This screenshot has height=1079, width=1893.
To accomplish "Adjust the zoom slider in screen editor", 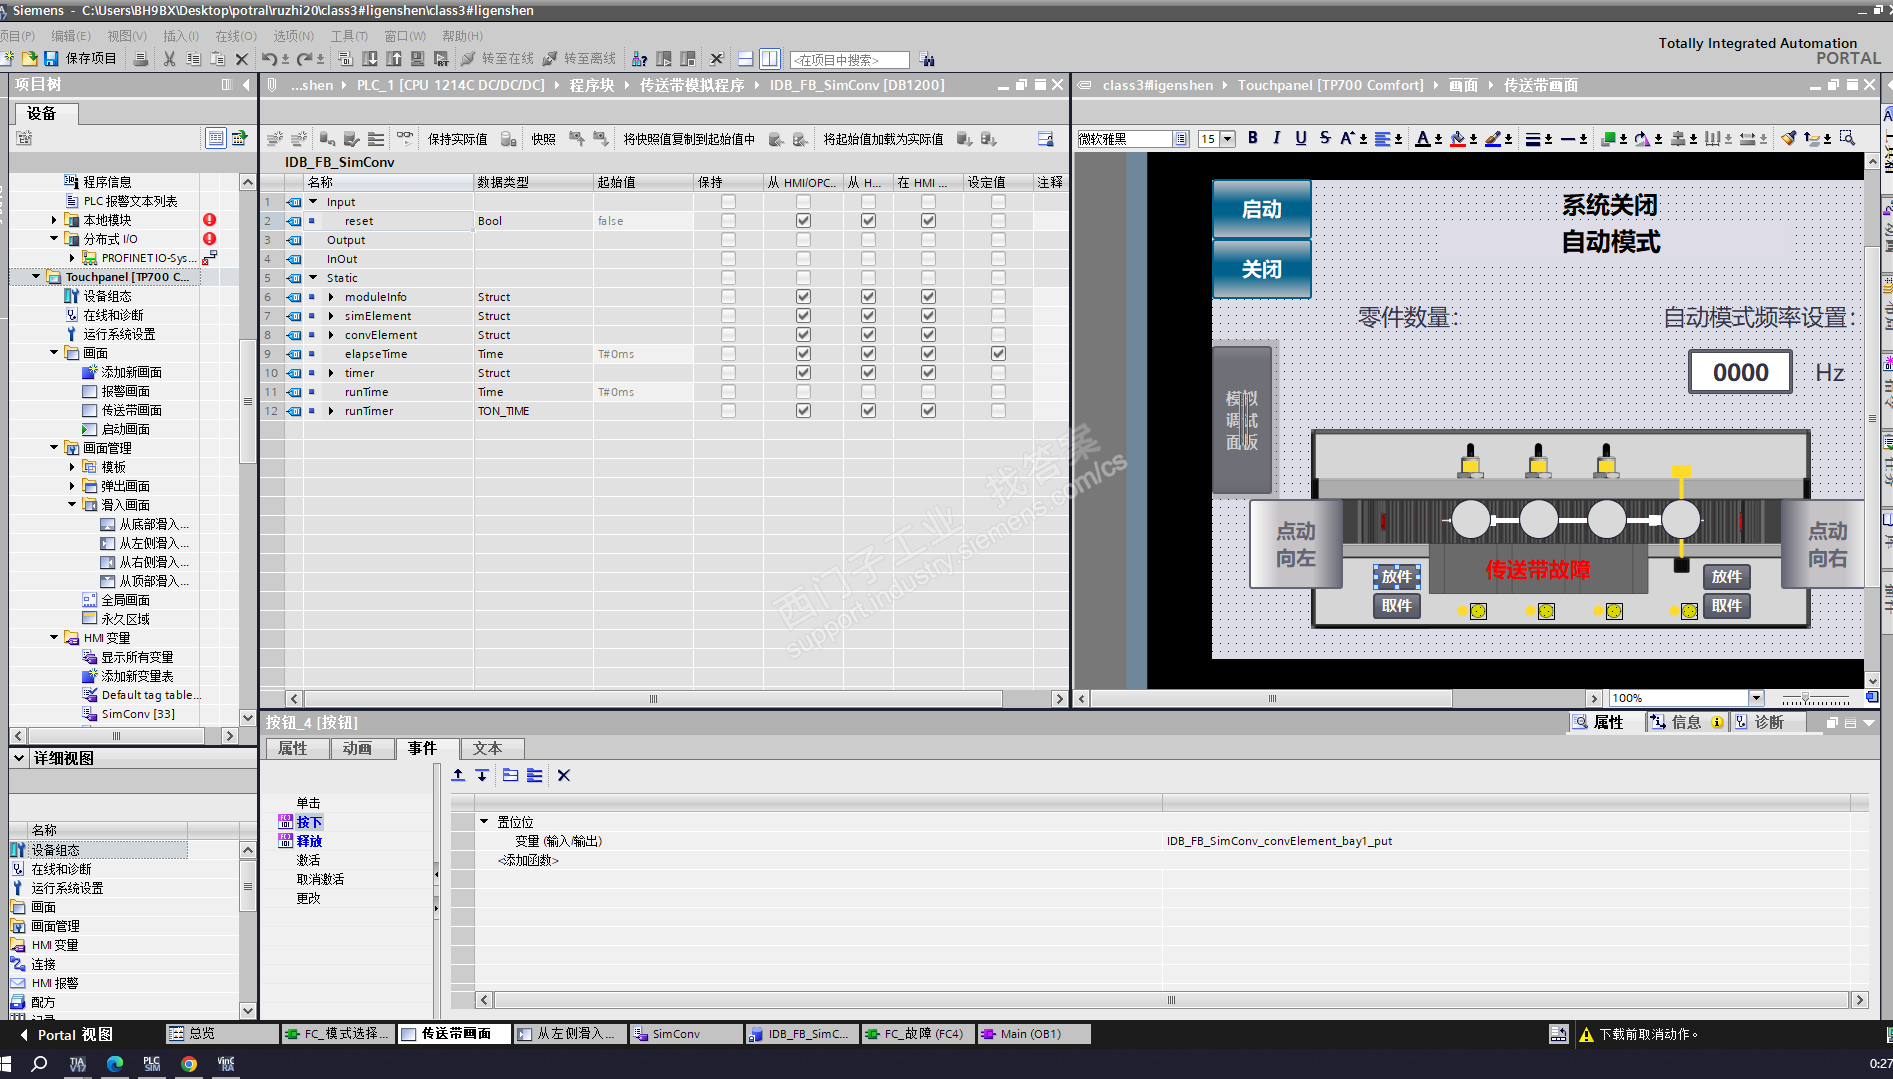I will point(1805,698).
